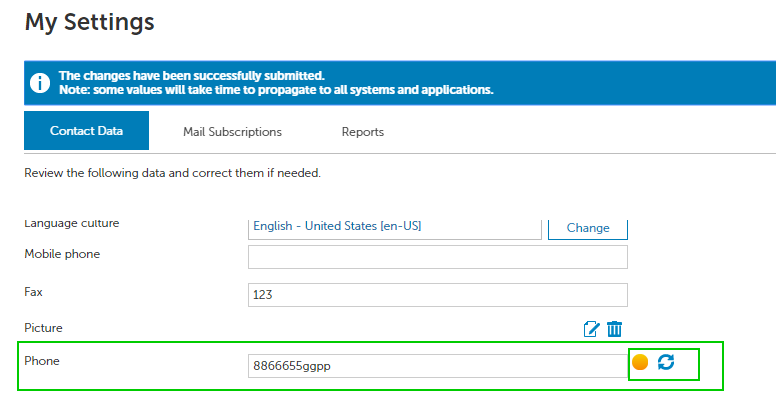776x417 pixels.
Task: Click the Mobile phone label
Action: pyautogui.click(x=62, y=254)
